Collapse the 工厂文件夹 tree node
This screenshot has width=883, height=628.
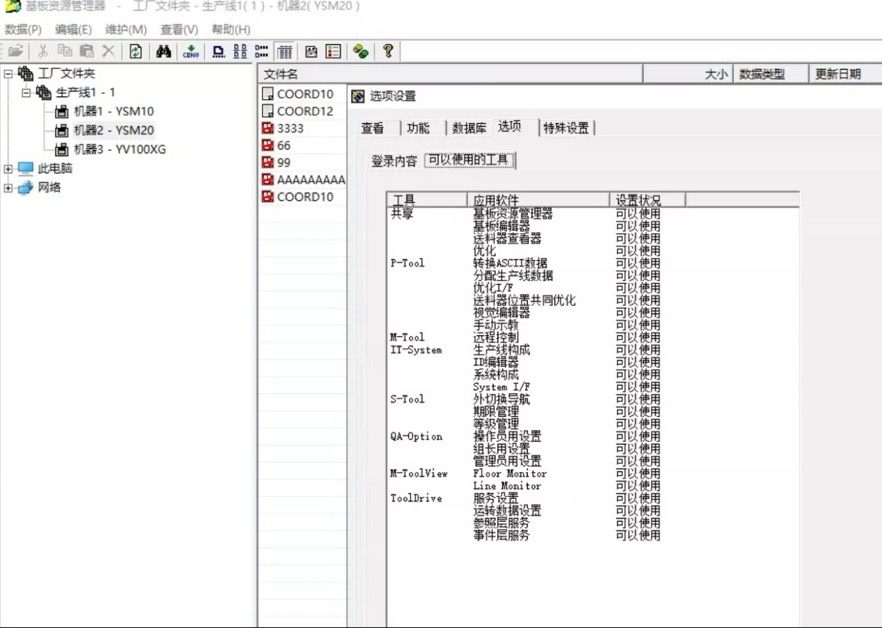(x=9, y=74)
